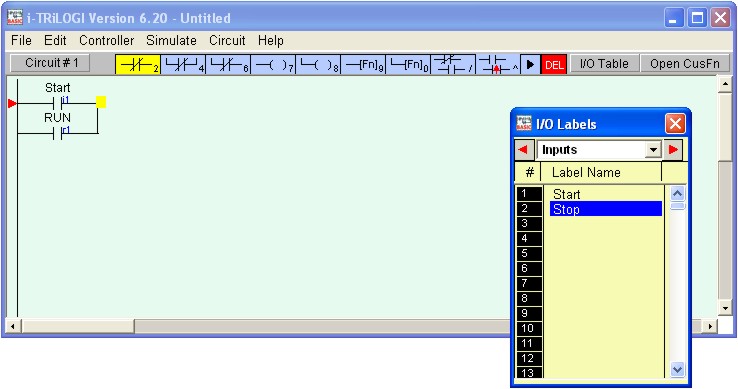Click the horizontal scrollbar left arrow
This screenshot has height=389, width=738.
coord(13,326)
